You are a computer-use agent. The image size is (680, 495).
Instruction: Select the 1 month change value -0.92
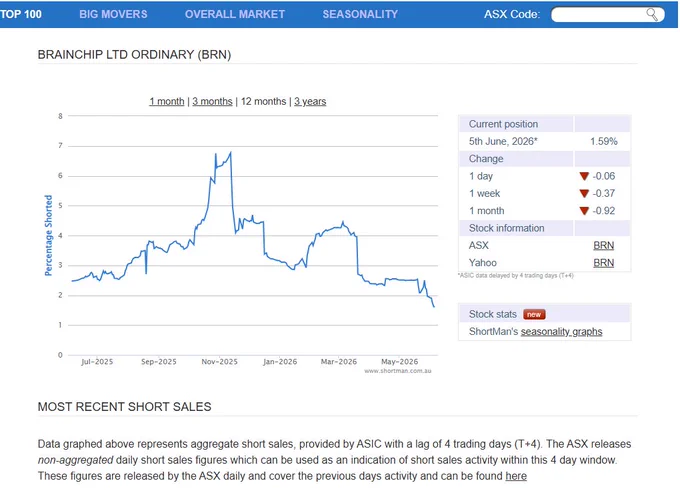click(x=604, y=211)
